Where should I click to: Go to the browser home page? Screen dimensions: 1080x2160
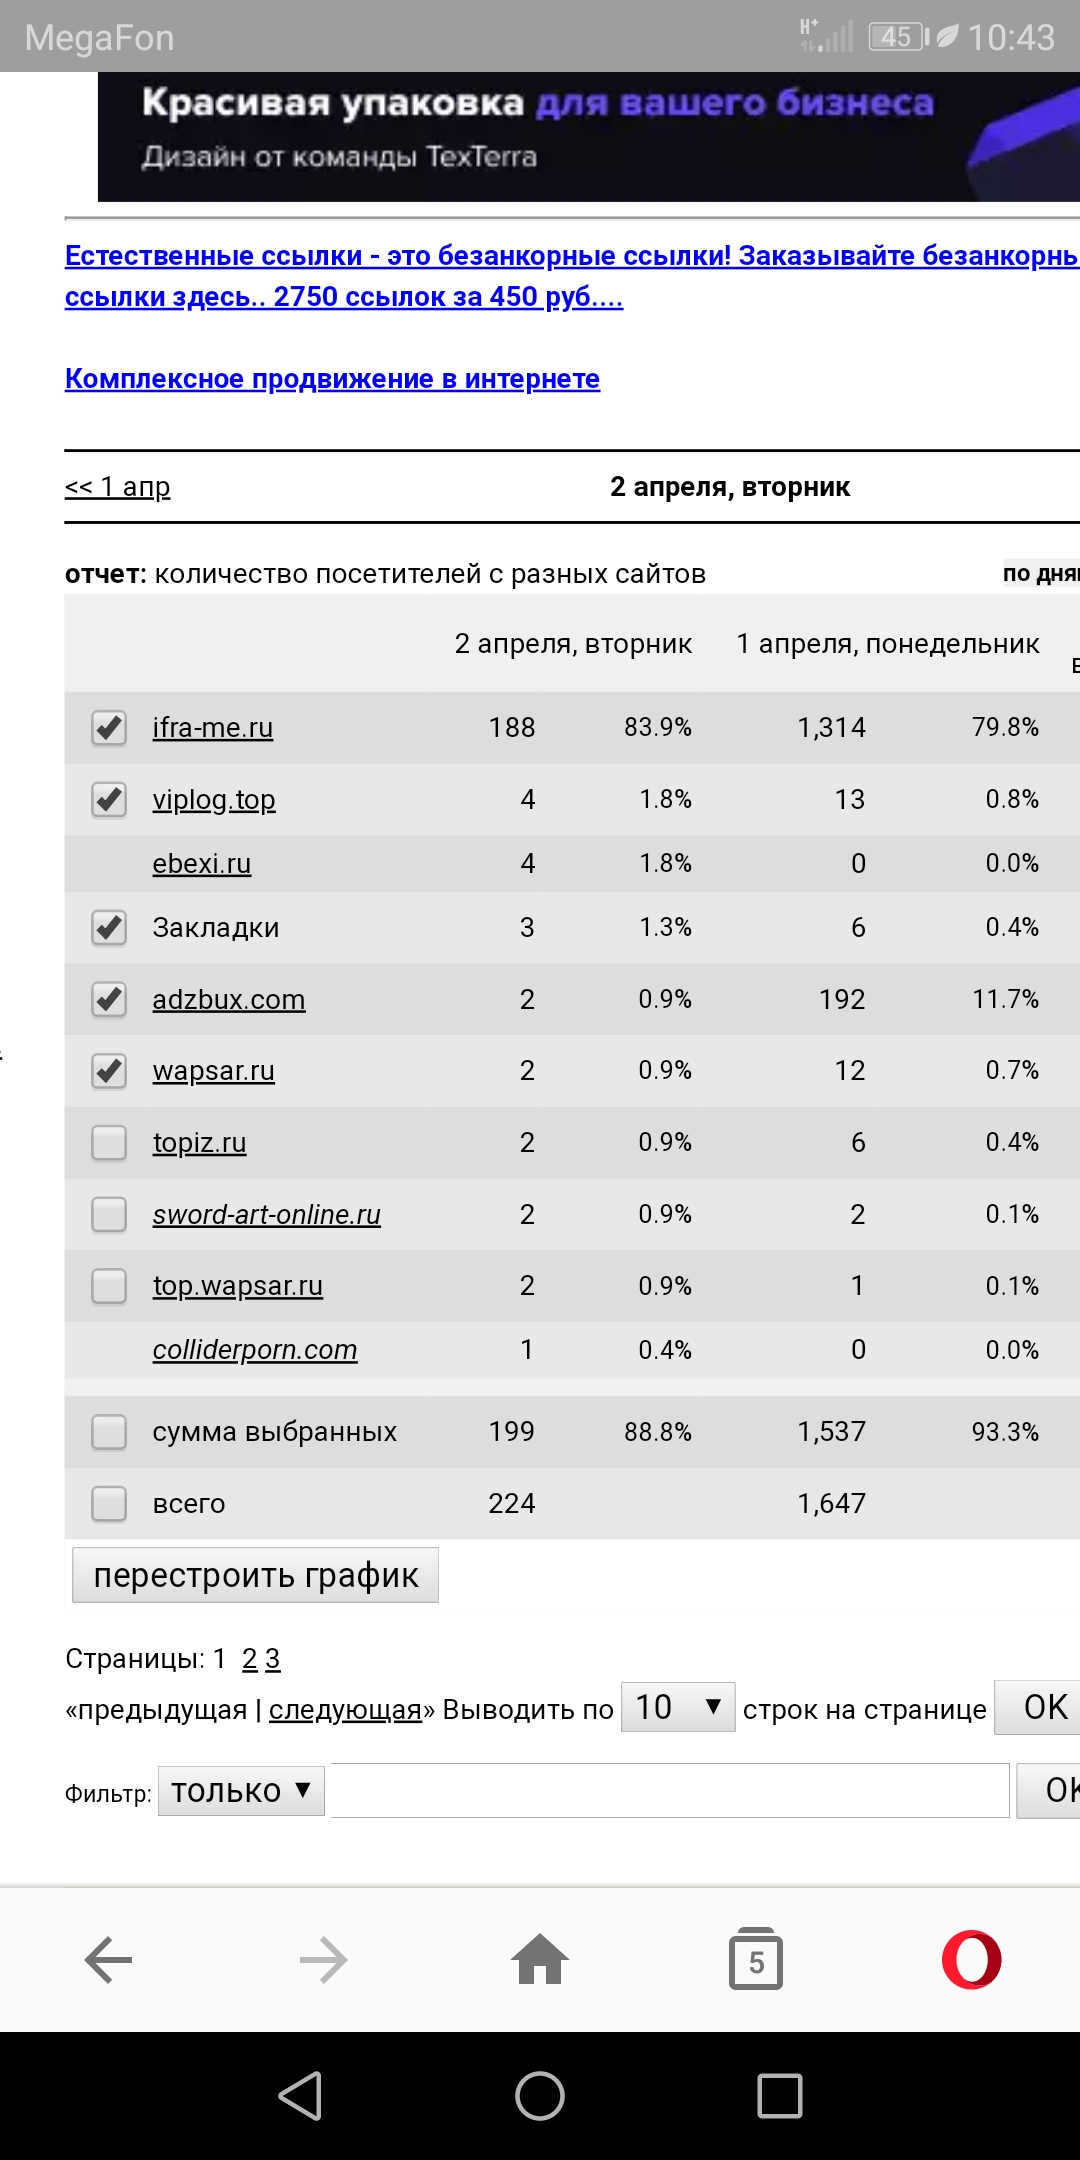coord(540,1958)
